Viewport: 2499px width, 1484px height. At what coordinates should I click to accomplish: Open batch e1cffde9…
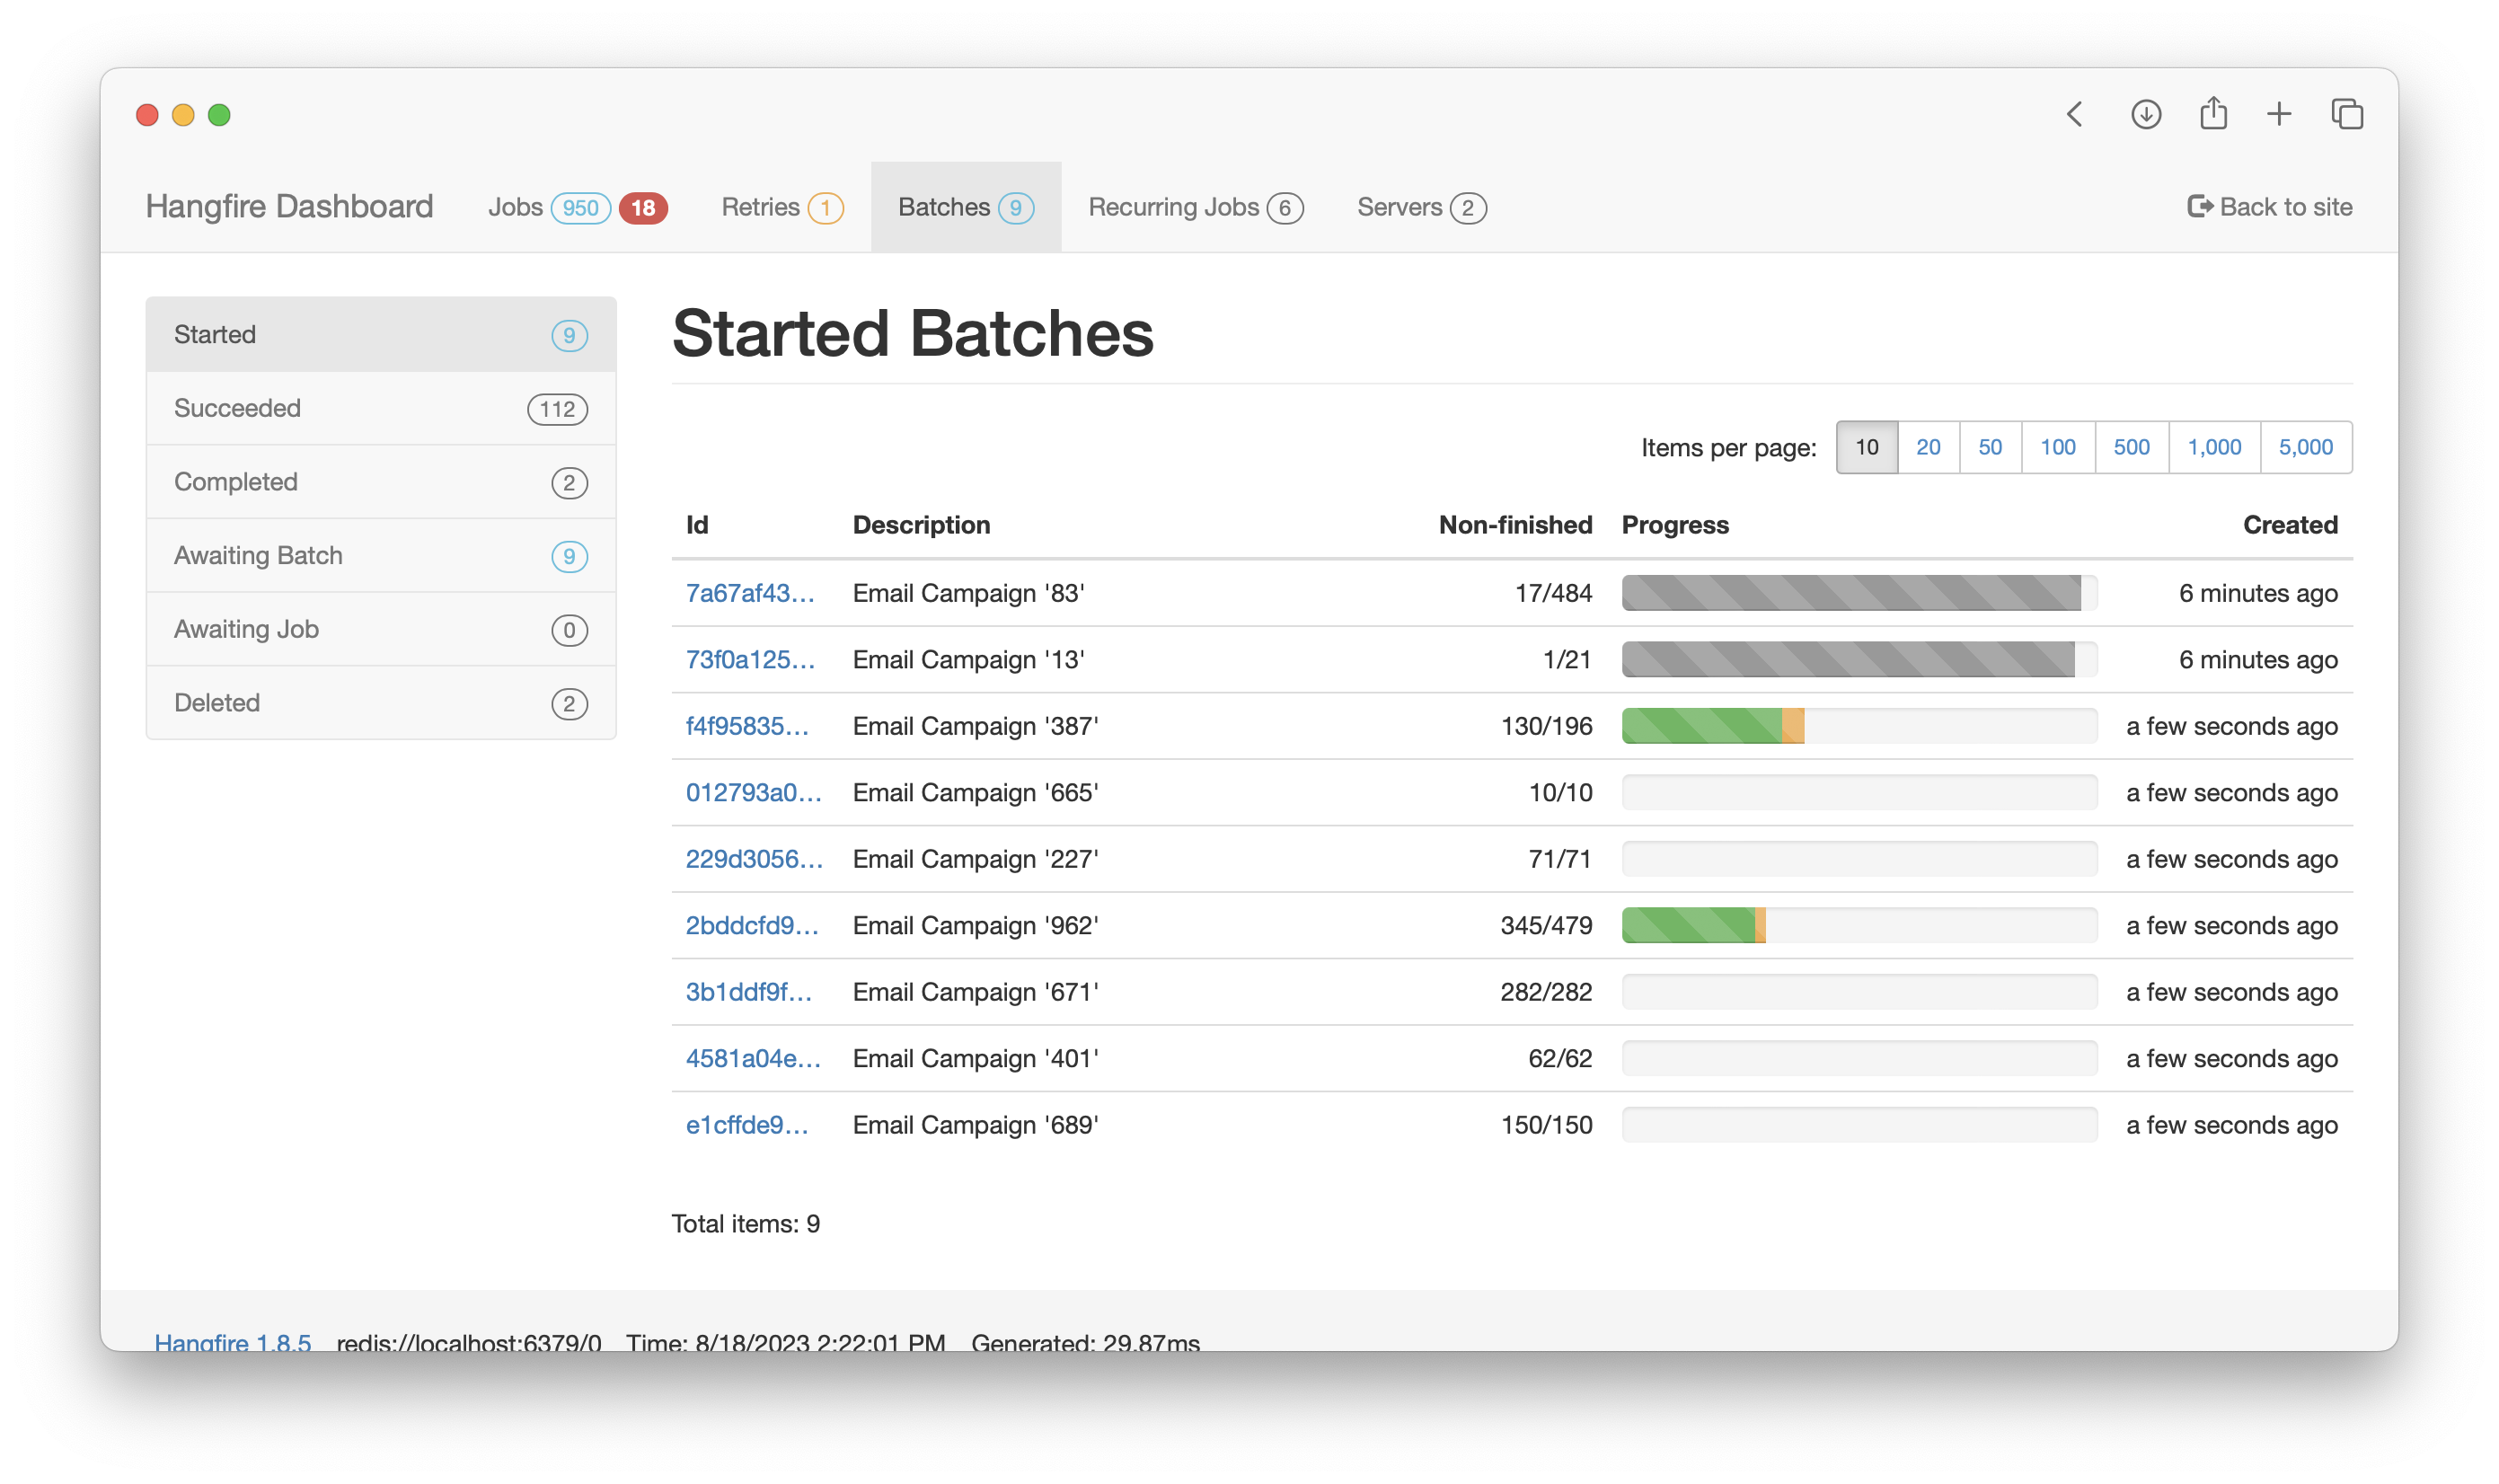point(747,1125)
